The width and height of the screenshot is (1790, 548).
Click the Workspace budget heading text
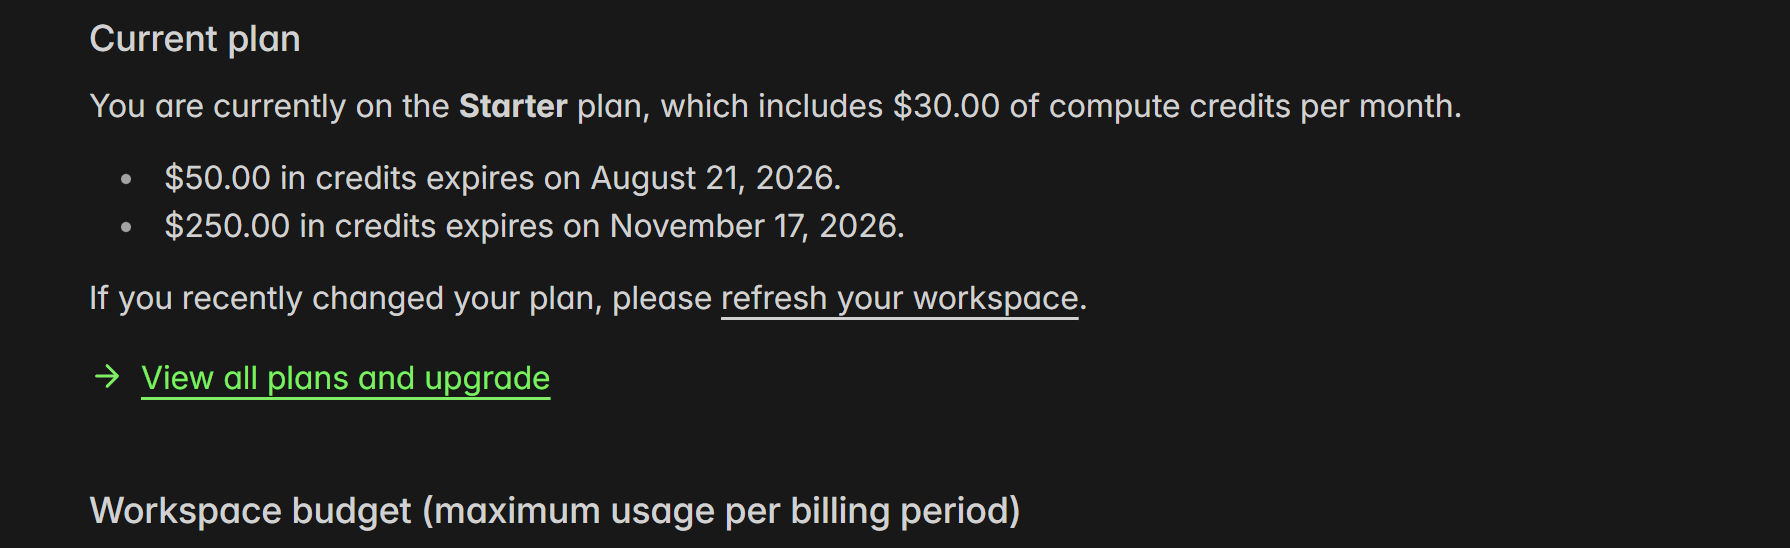(x=250, y=510)
